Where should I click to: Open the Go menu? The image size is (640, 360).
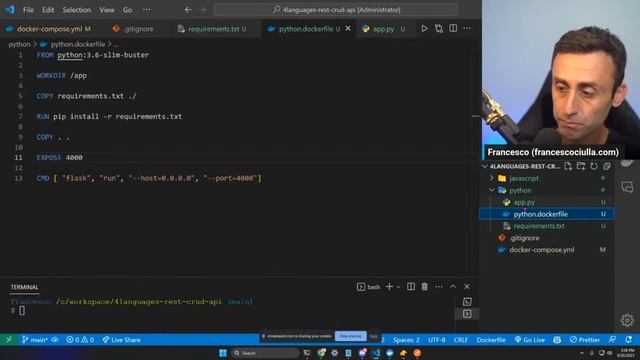tap(127, 10)
